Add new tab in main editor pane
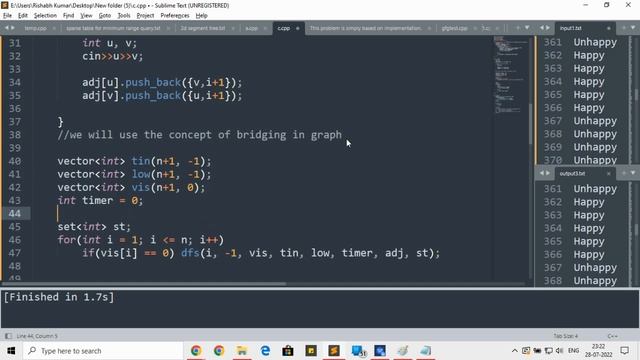Image resolution: width=640 pixels, height=360 pixels. 518,28
